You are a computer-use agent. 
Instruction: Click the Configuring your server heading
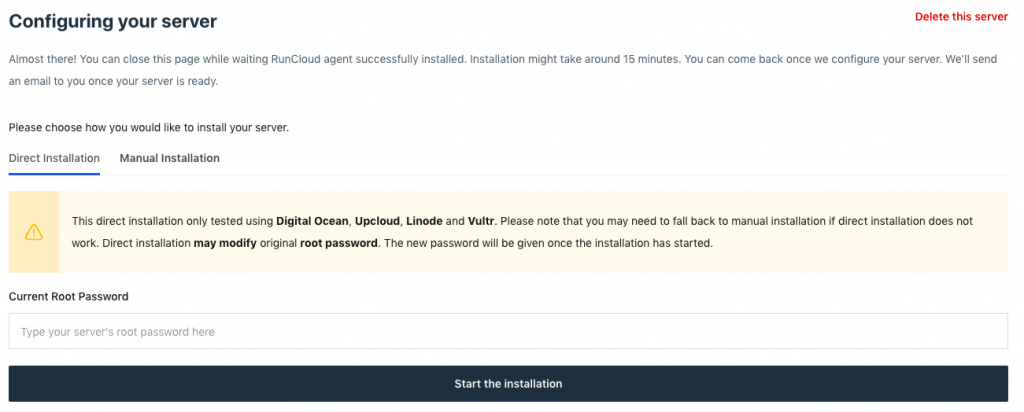112,20
